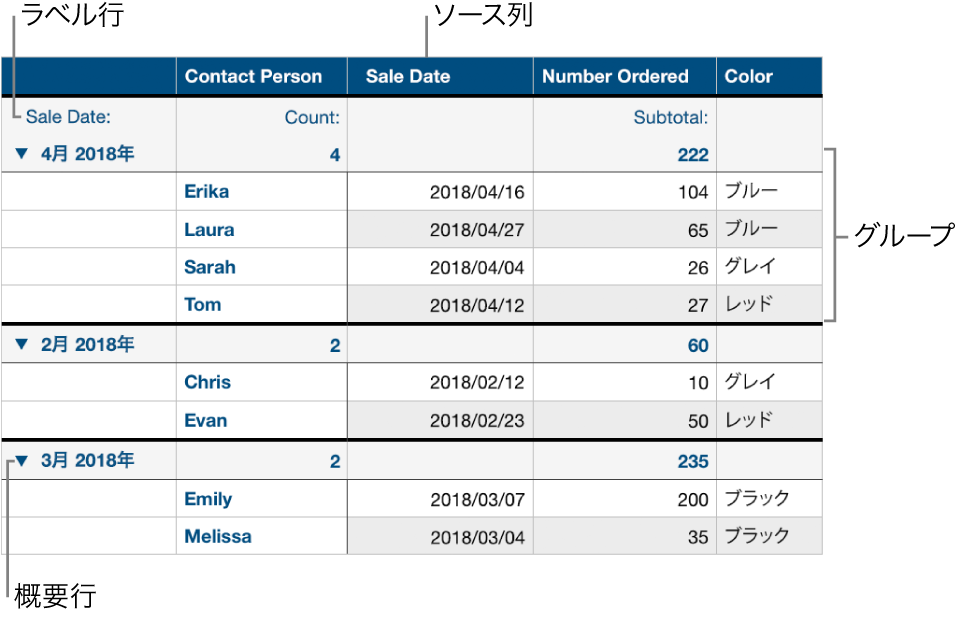Select the Chris contact cell
The image size is (969, 617).
click(207, 382)
